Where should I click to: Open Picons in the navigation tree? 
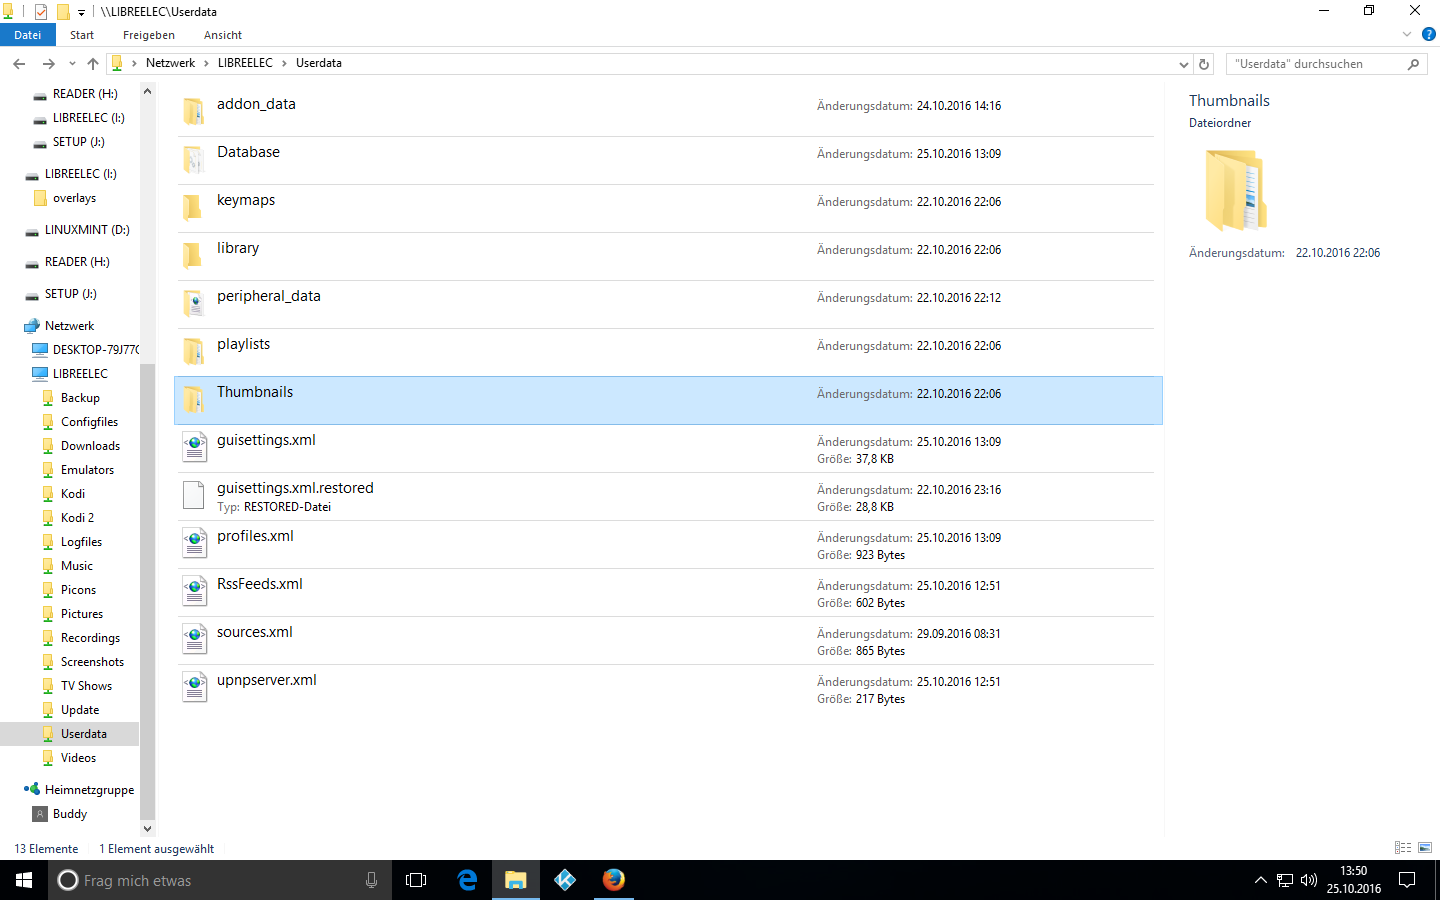[x=78, y=590]
